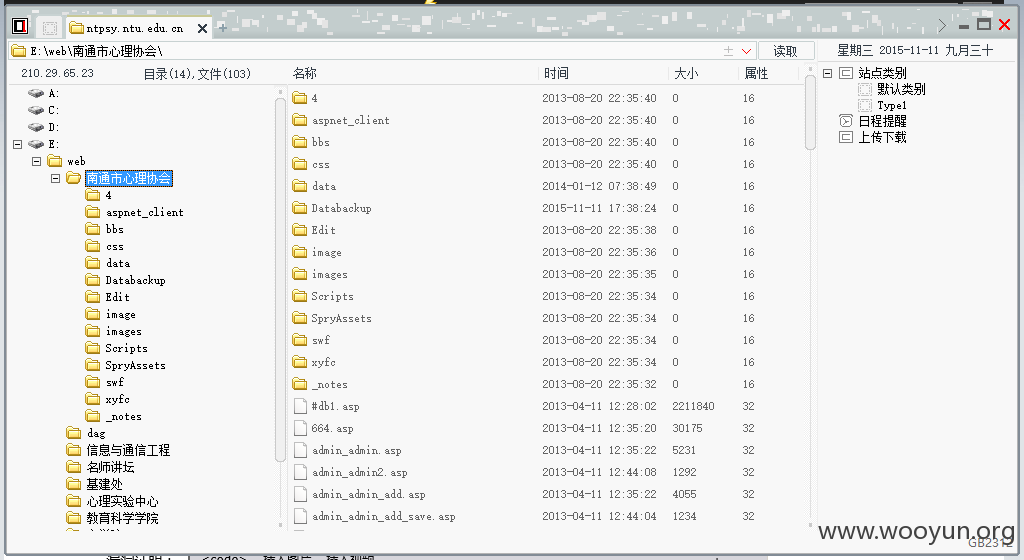The image size is (1024, 560).
Task: Sort by 时间 column header
Action: tap(556, 73)
